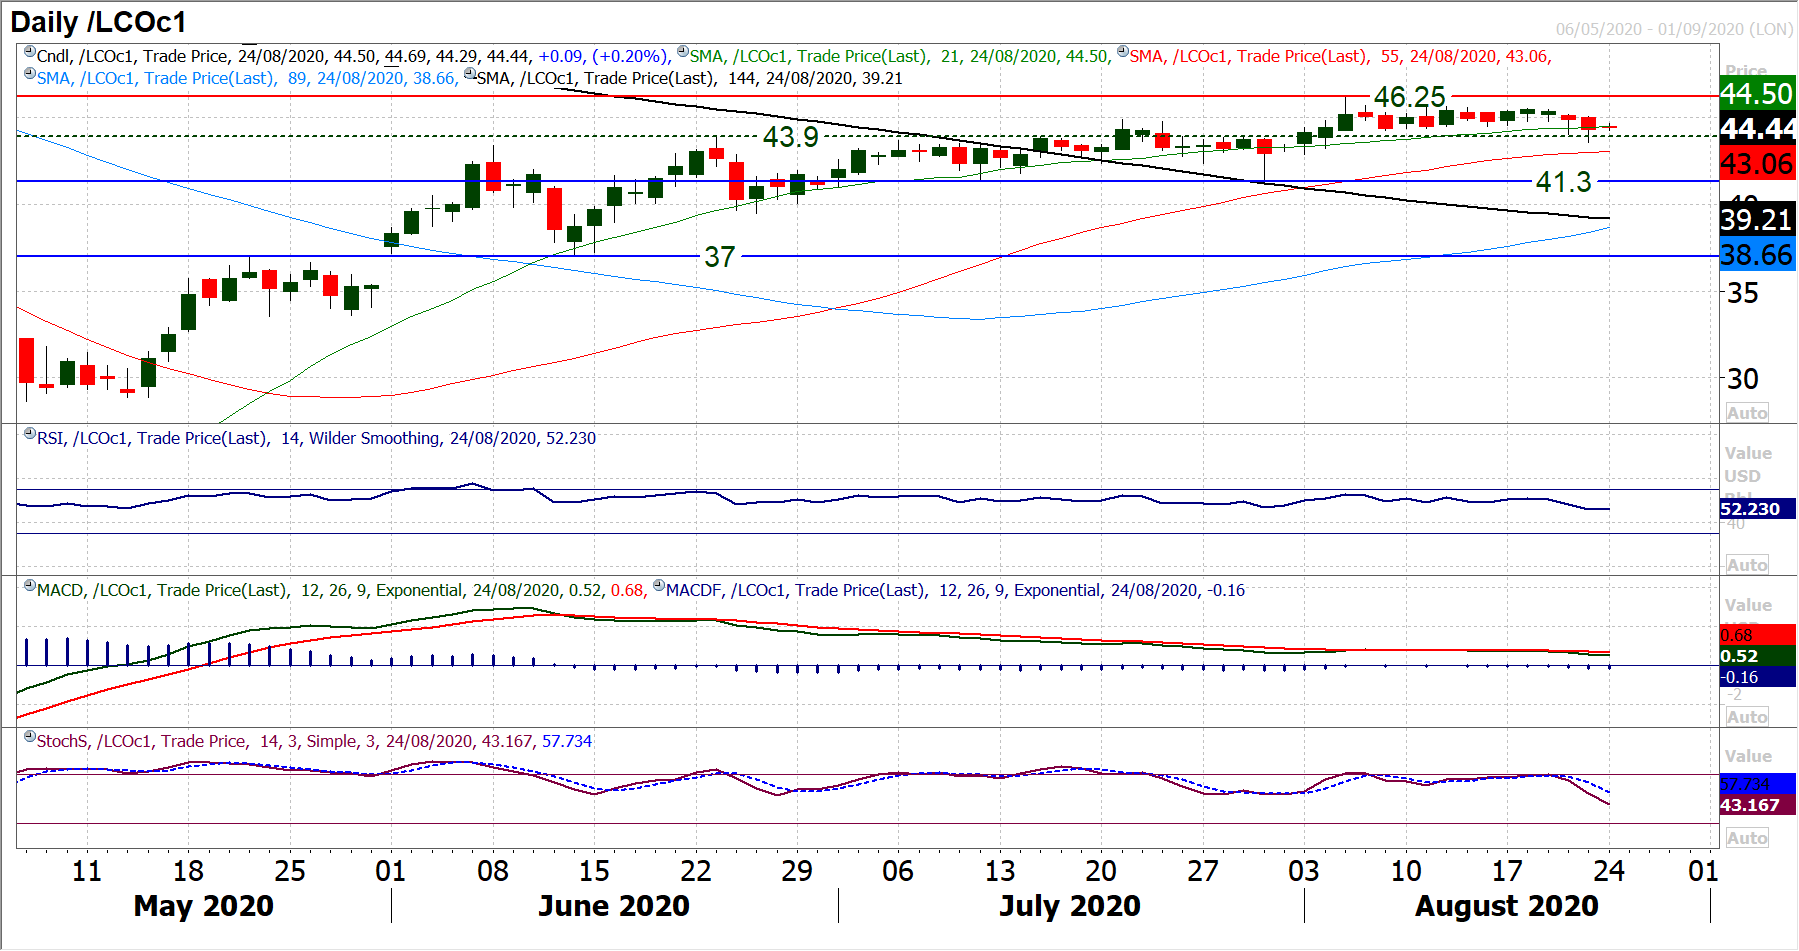This screenshot has height=951, width=1799.
Task: Click the July 2020 axis label
Action: pos(1070,906)
